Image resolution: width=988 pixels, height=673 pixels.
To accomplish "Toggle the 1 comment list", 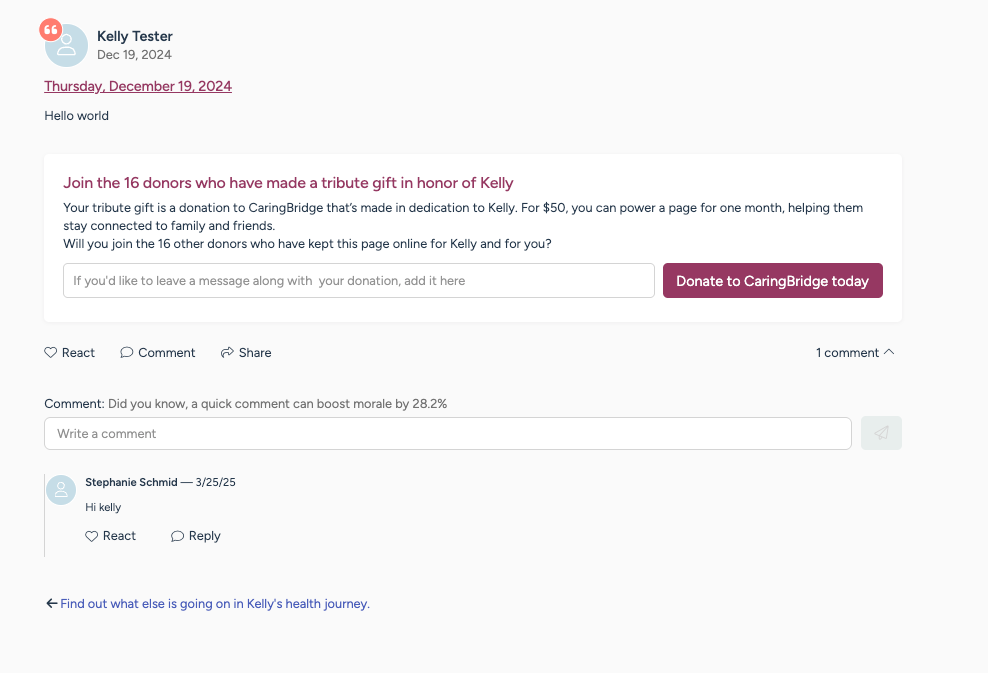I will tap(855, 353).
